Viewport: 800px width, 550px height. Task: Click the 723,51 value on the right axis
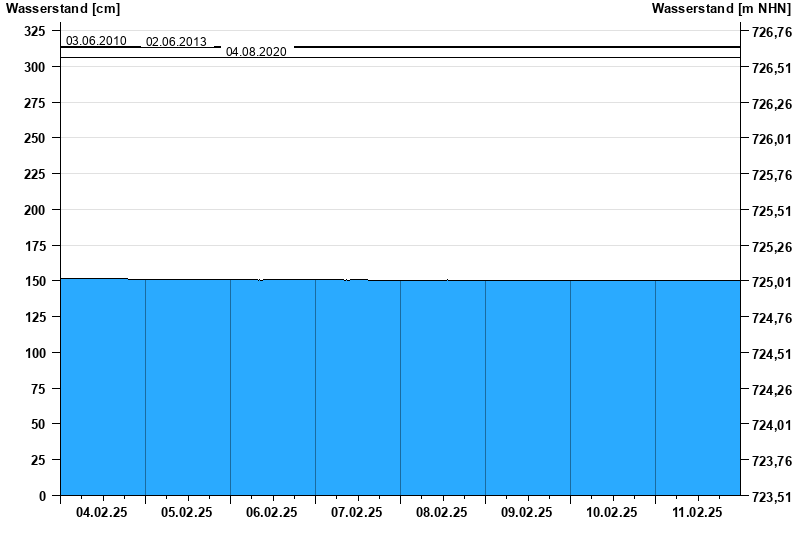[x=770, y=496]
